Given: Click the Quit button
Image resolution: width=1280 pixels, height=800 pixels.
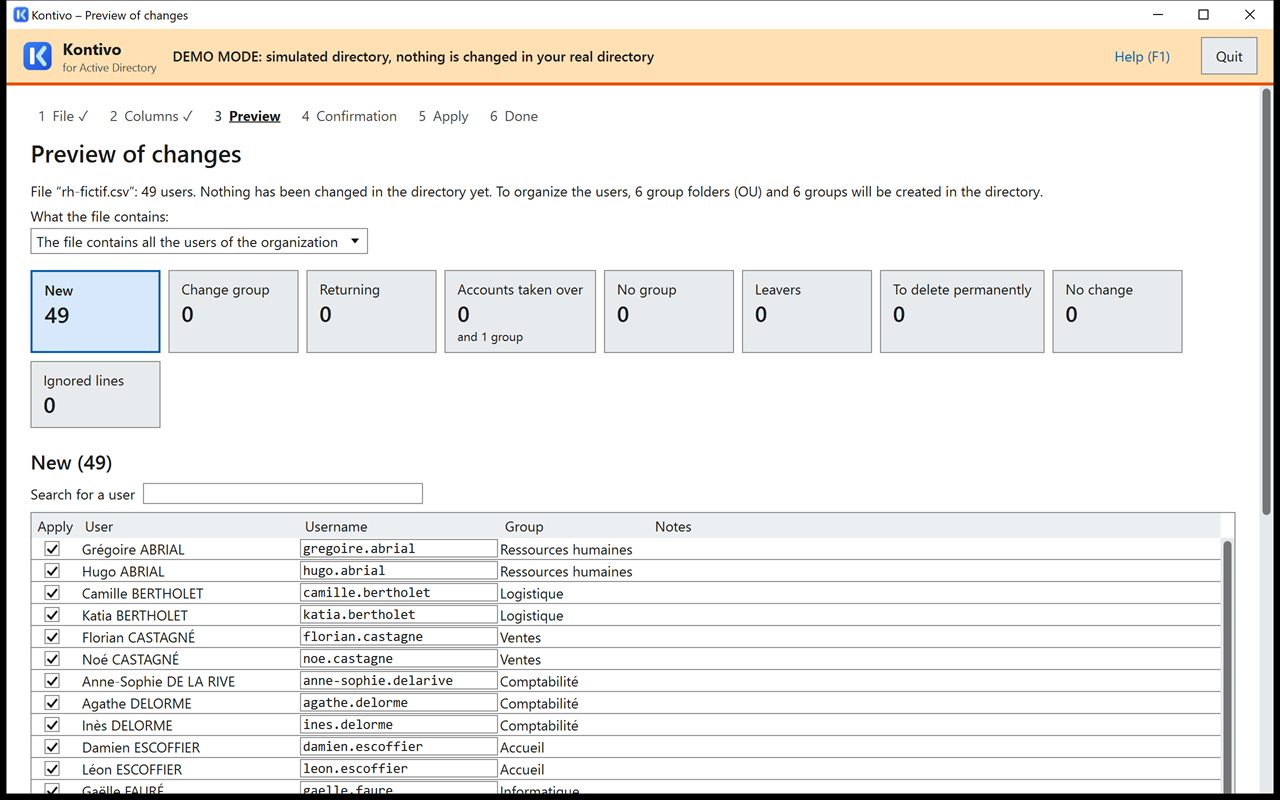Looking at the screenshot, I should (1229, 57).
